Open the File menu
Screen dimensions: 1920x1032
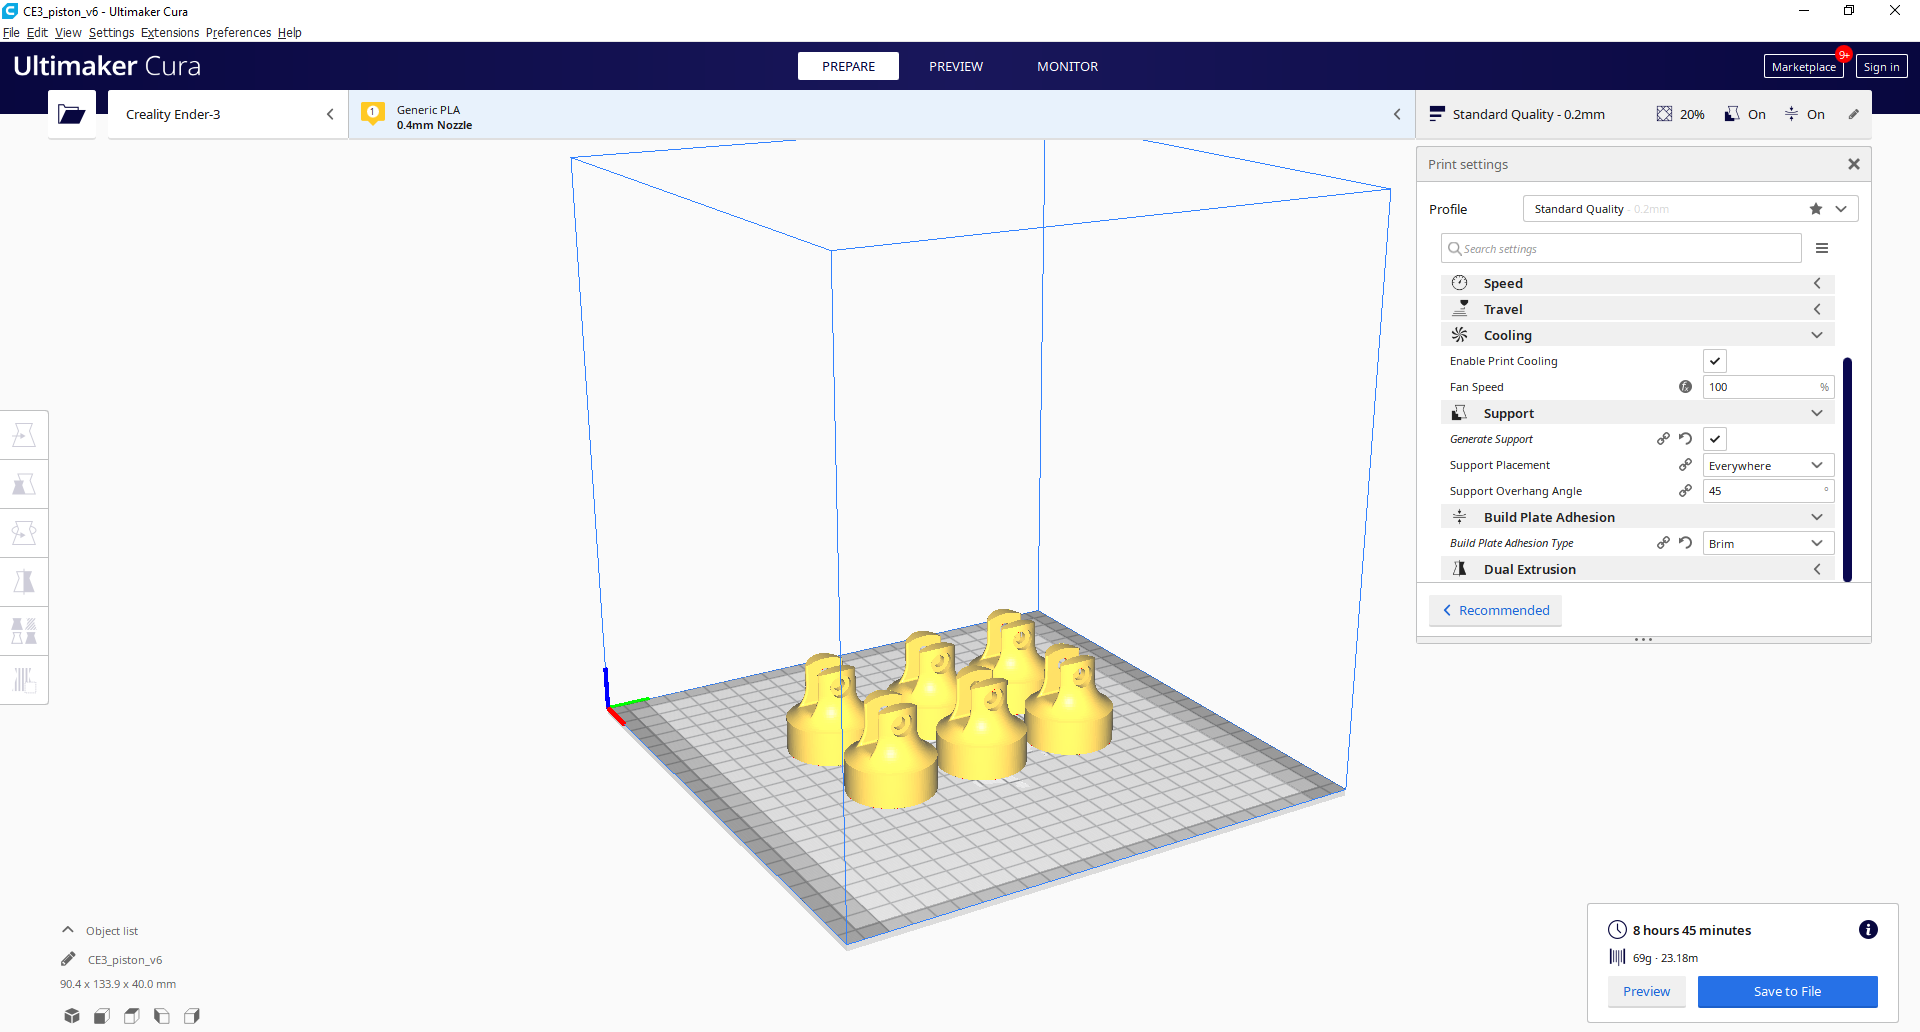pos(11,33)
